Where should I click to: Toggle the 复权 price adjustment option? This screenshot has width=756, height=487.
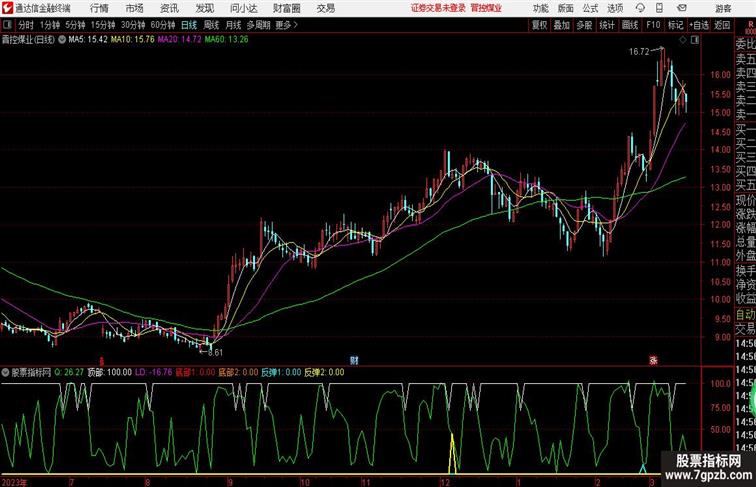[540, 25]
